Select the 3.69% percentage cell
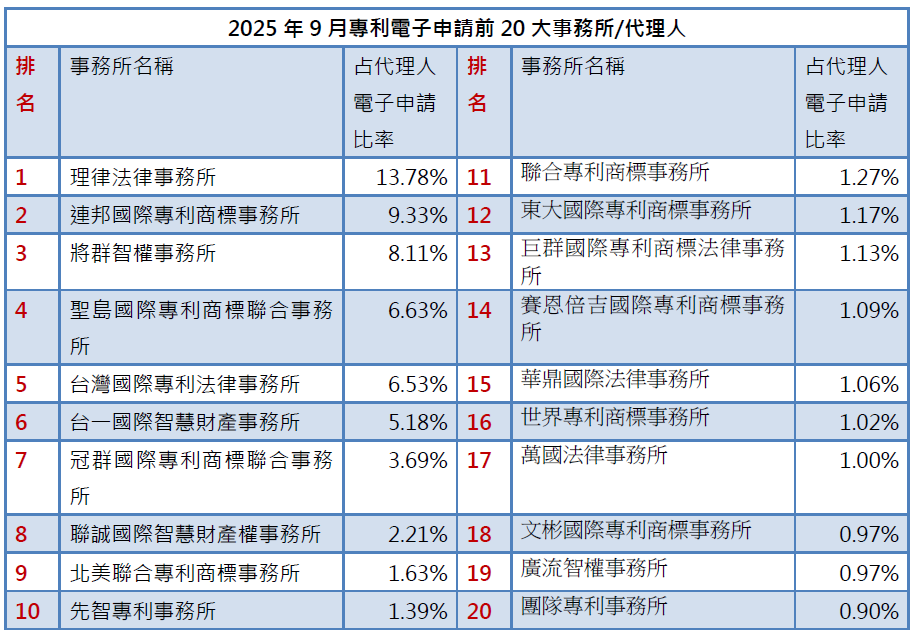This screenshot has width=918, height=633. coord(417,461)
